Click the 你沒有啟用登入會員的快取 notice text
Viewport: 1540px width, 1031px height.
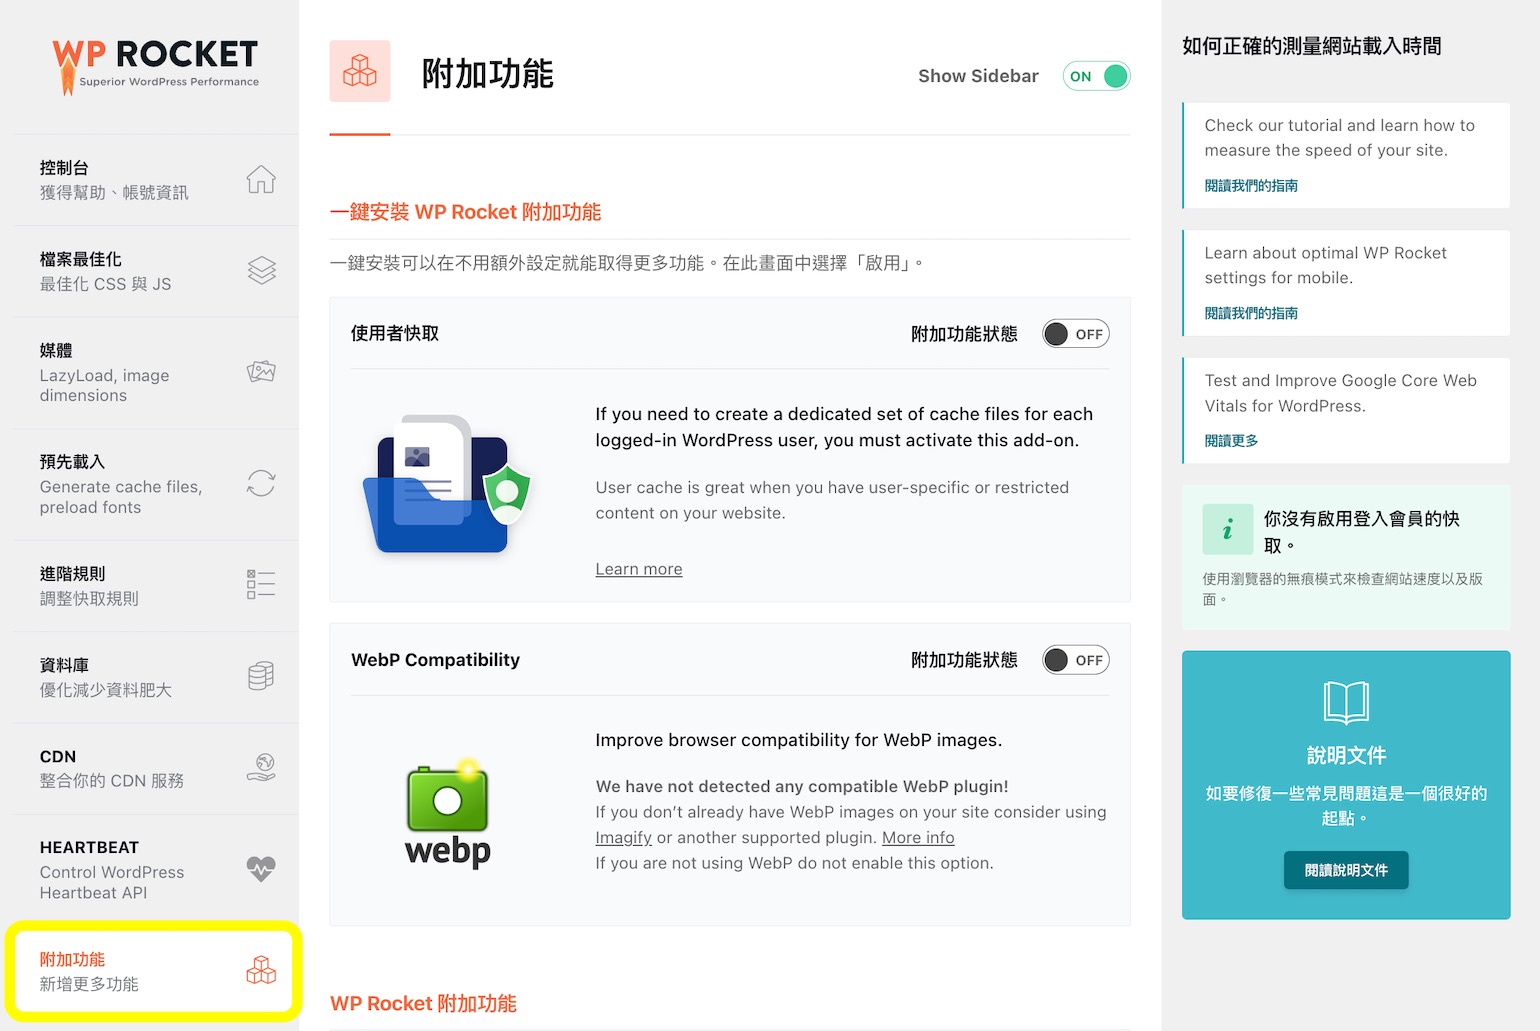(x=1362, y=532)
